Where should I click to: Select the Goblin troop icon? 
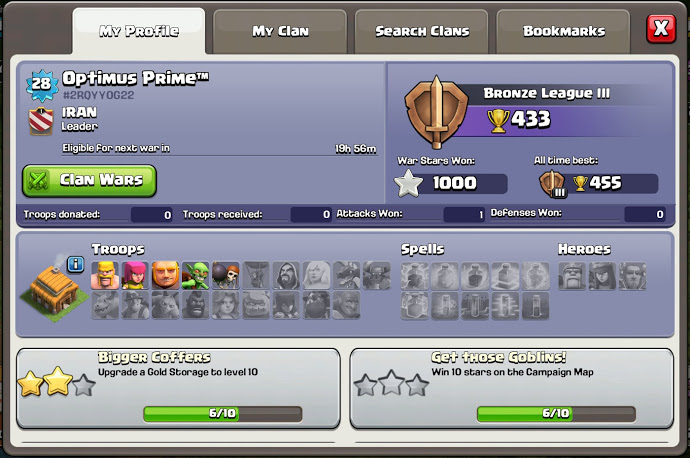point(196,275)
